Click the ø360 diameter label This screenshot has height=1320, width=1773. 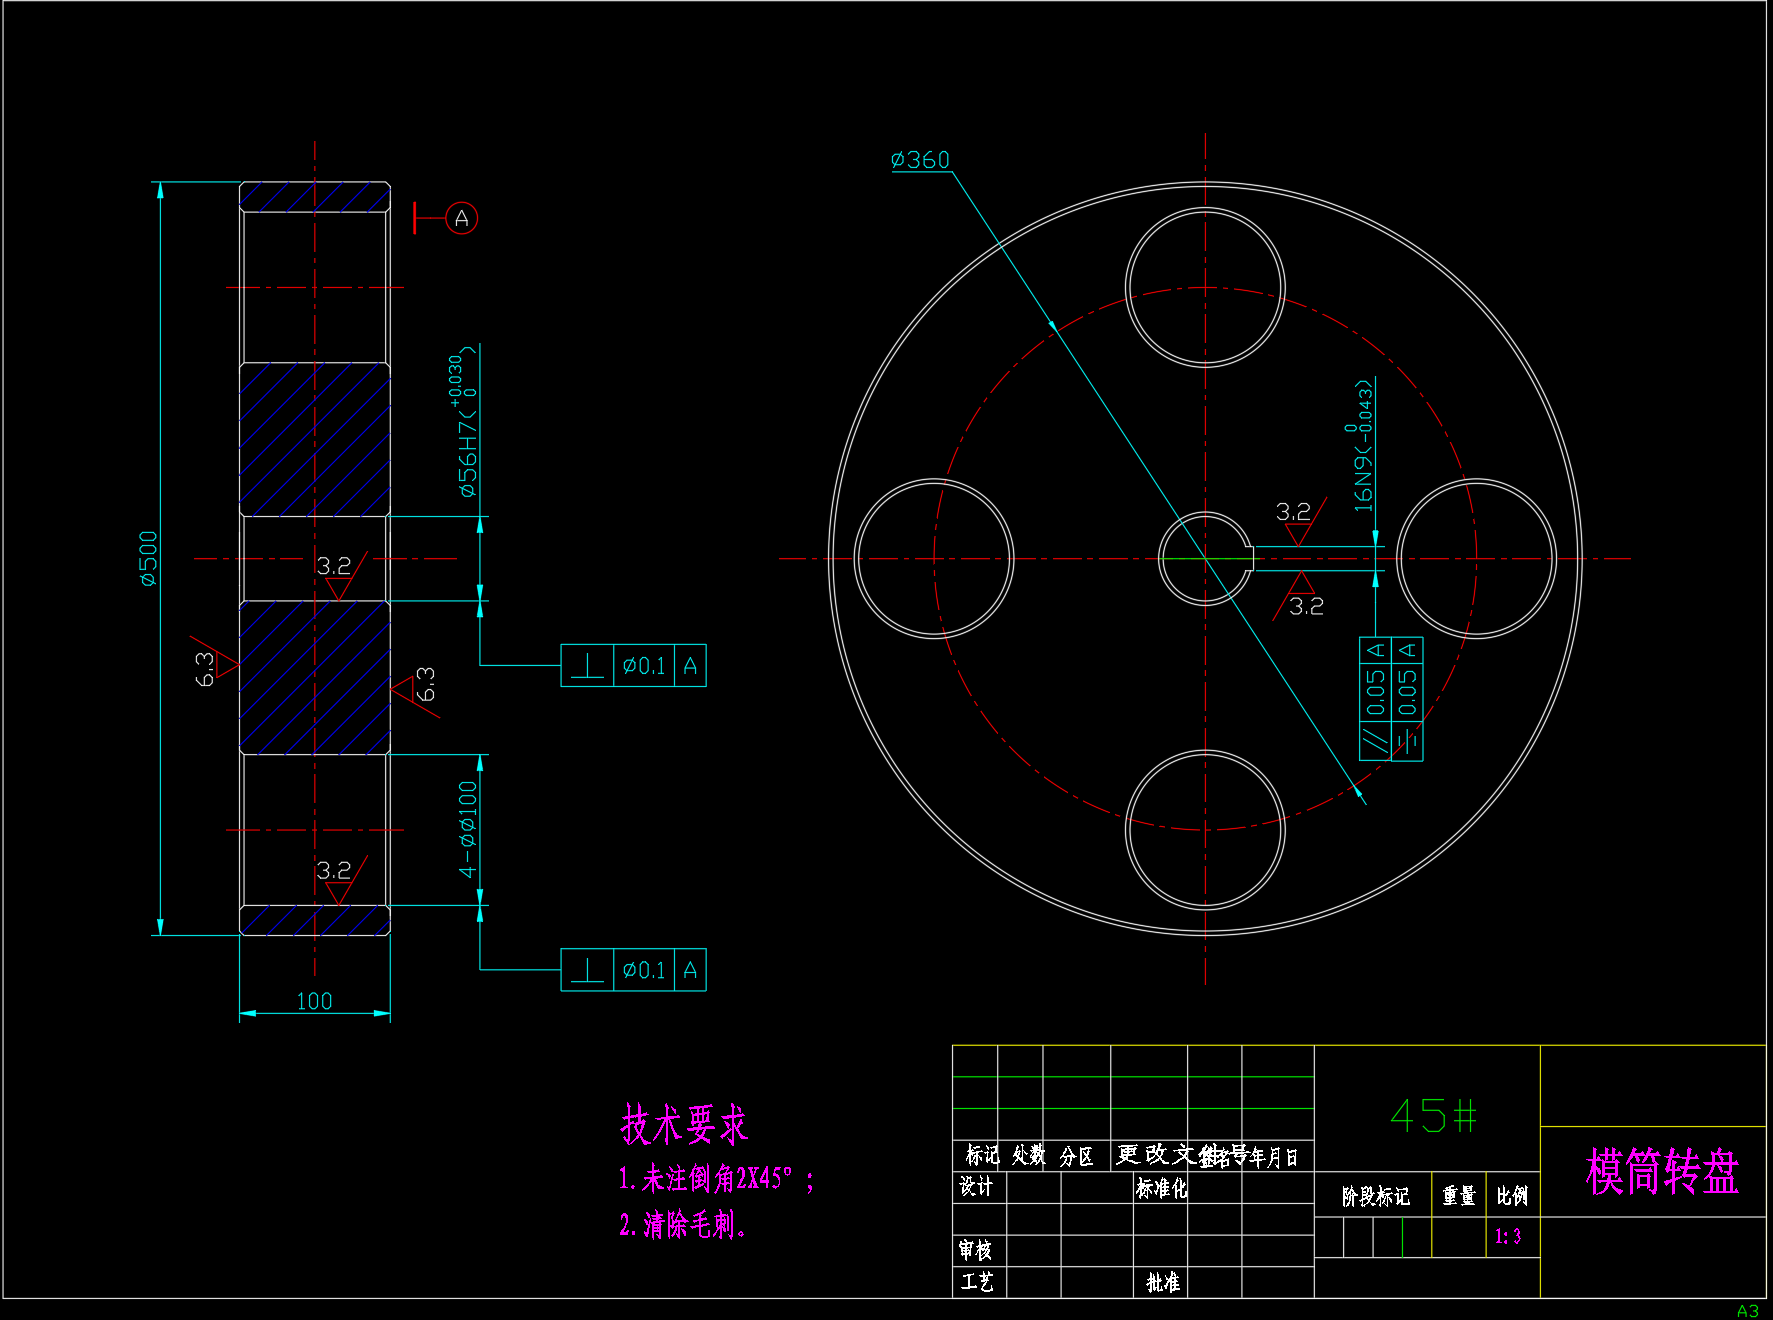[x=920, y=160]
